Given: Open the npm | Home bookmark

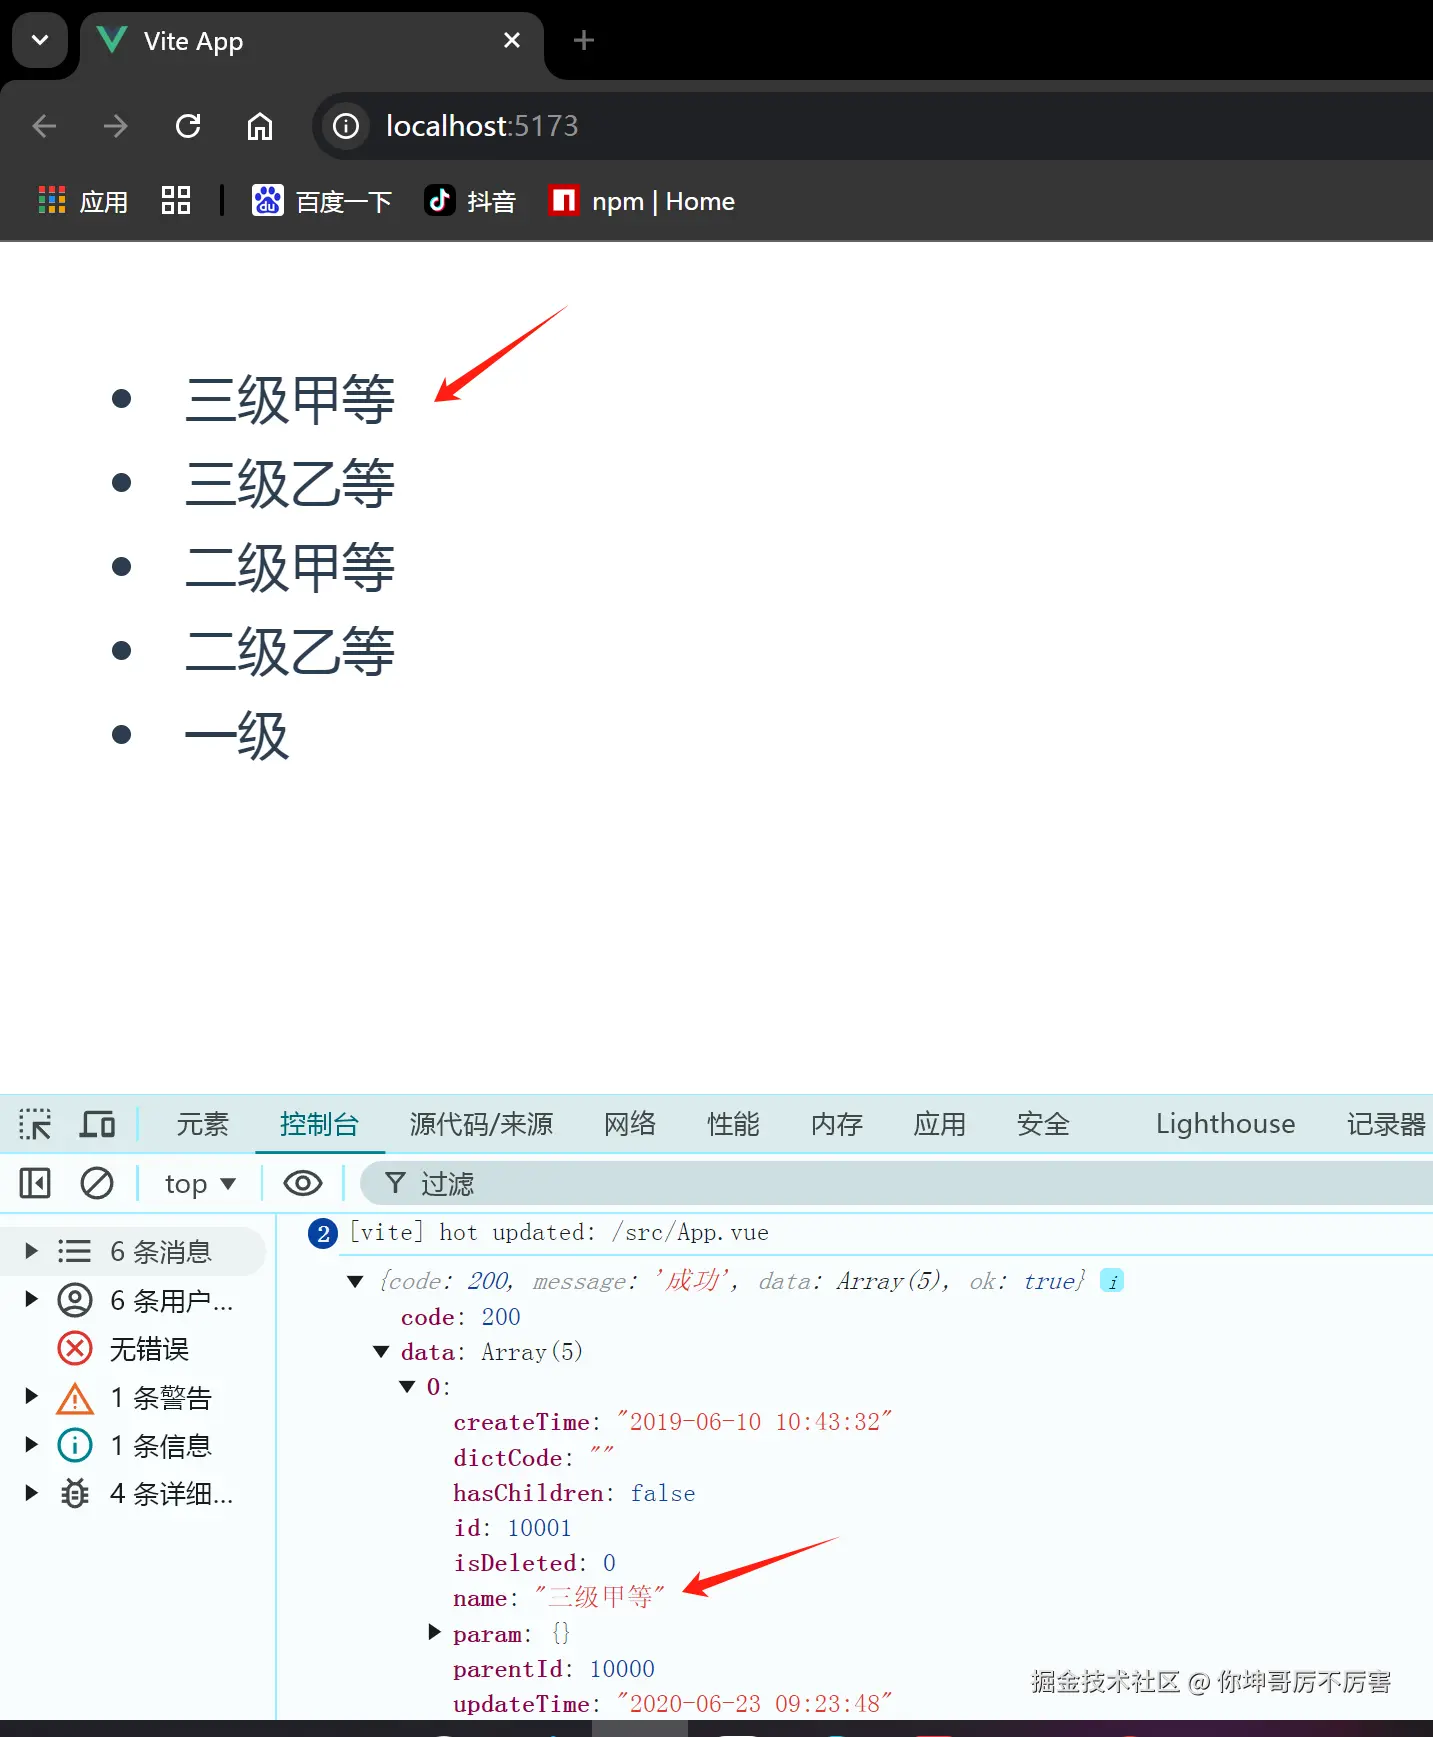Looking at the screenshot, I should pos(642,201).
